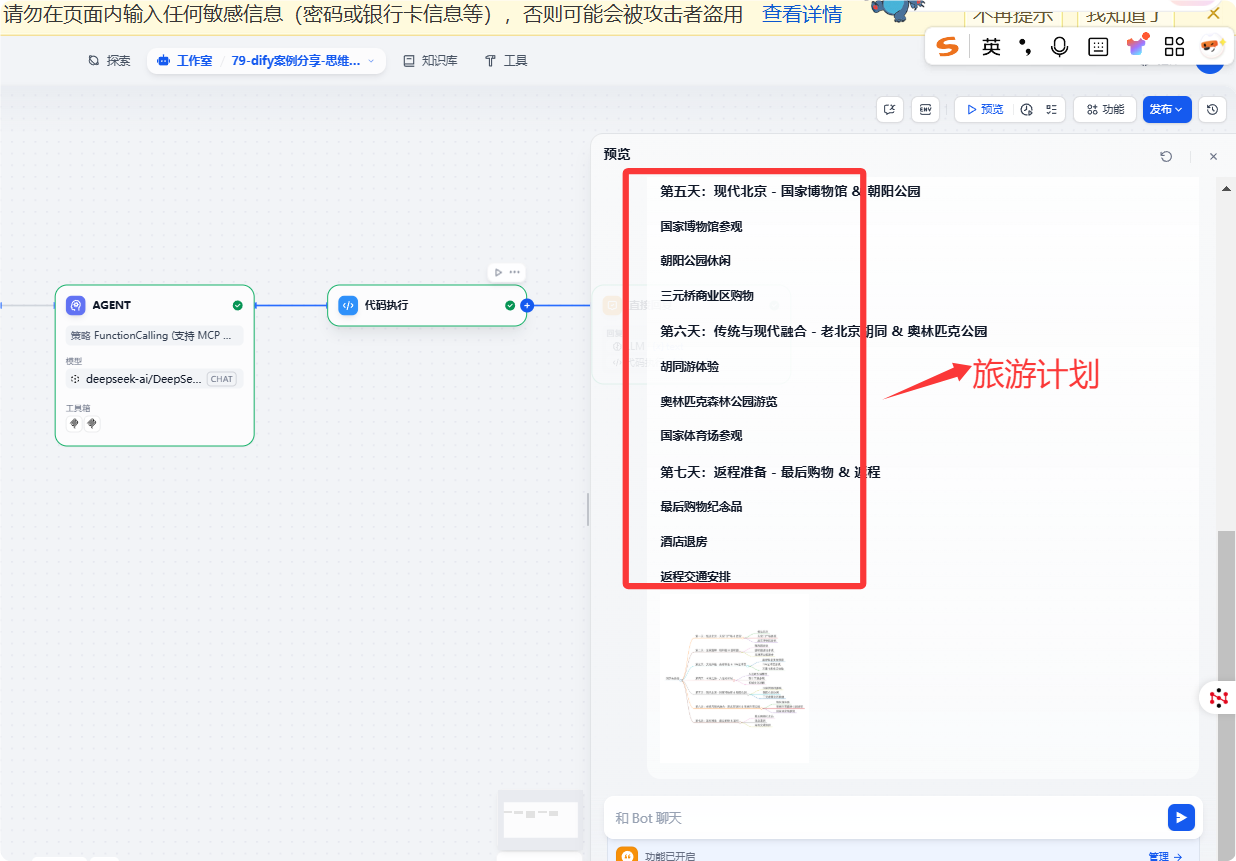The image size is (1236, 861).
Task: Open the version history icon
Action: tap(1212, 109)
